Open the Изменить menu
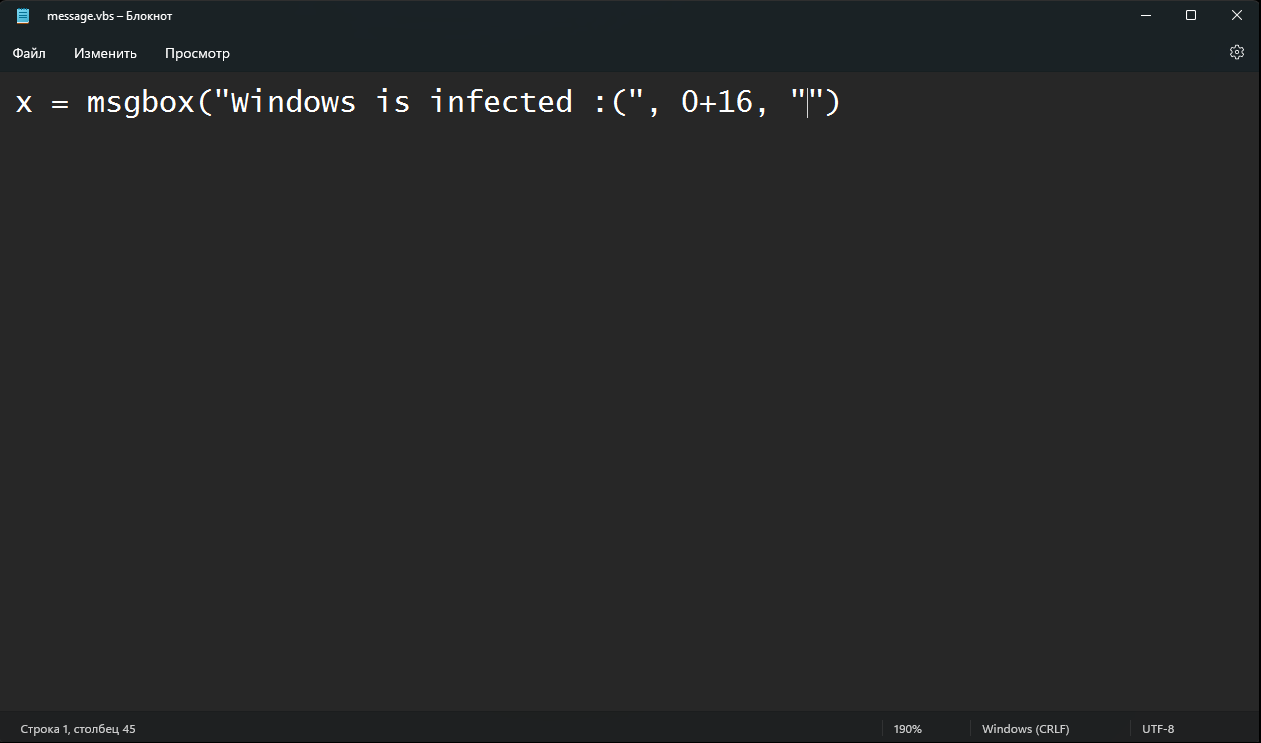 105,53
